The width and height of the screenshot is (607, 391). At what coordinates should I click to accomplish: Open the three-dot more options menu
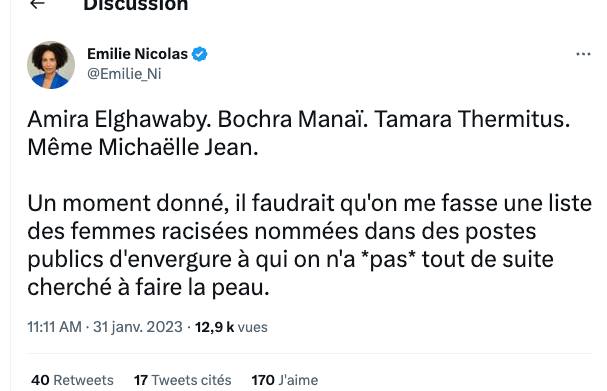pyautogui.click(x=583, y=54)
